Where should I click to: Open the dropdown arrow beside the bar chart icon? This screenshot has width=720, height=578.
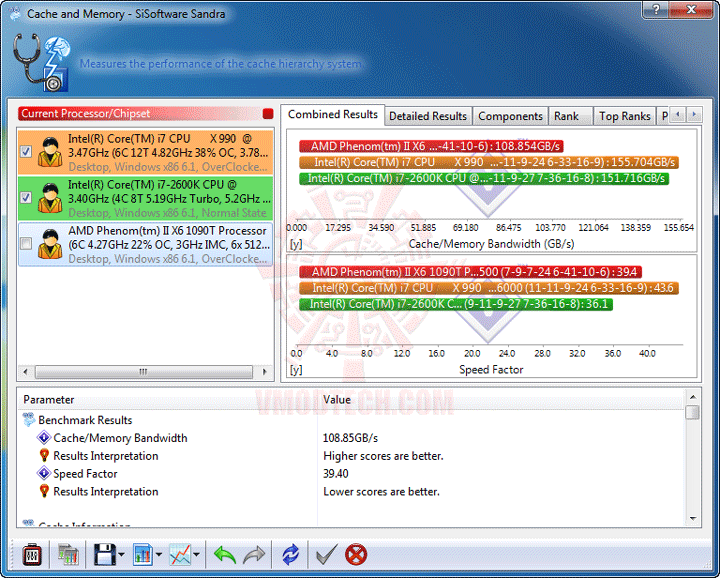point(159,555)
